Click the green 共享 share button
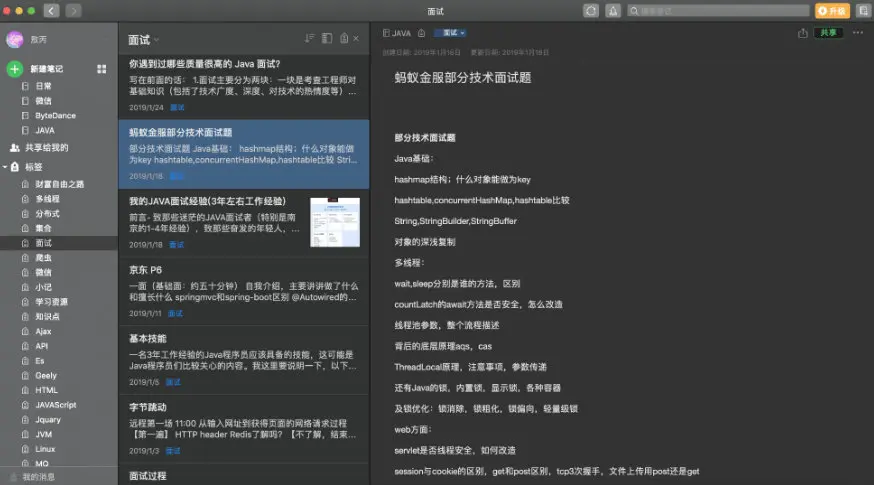This screenshot has width=874, height=485. [x=828, y=33]
